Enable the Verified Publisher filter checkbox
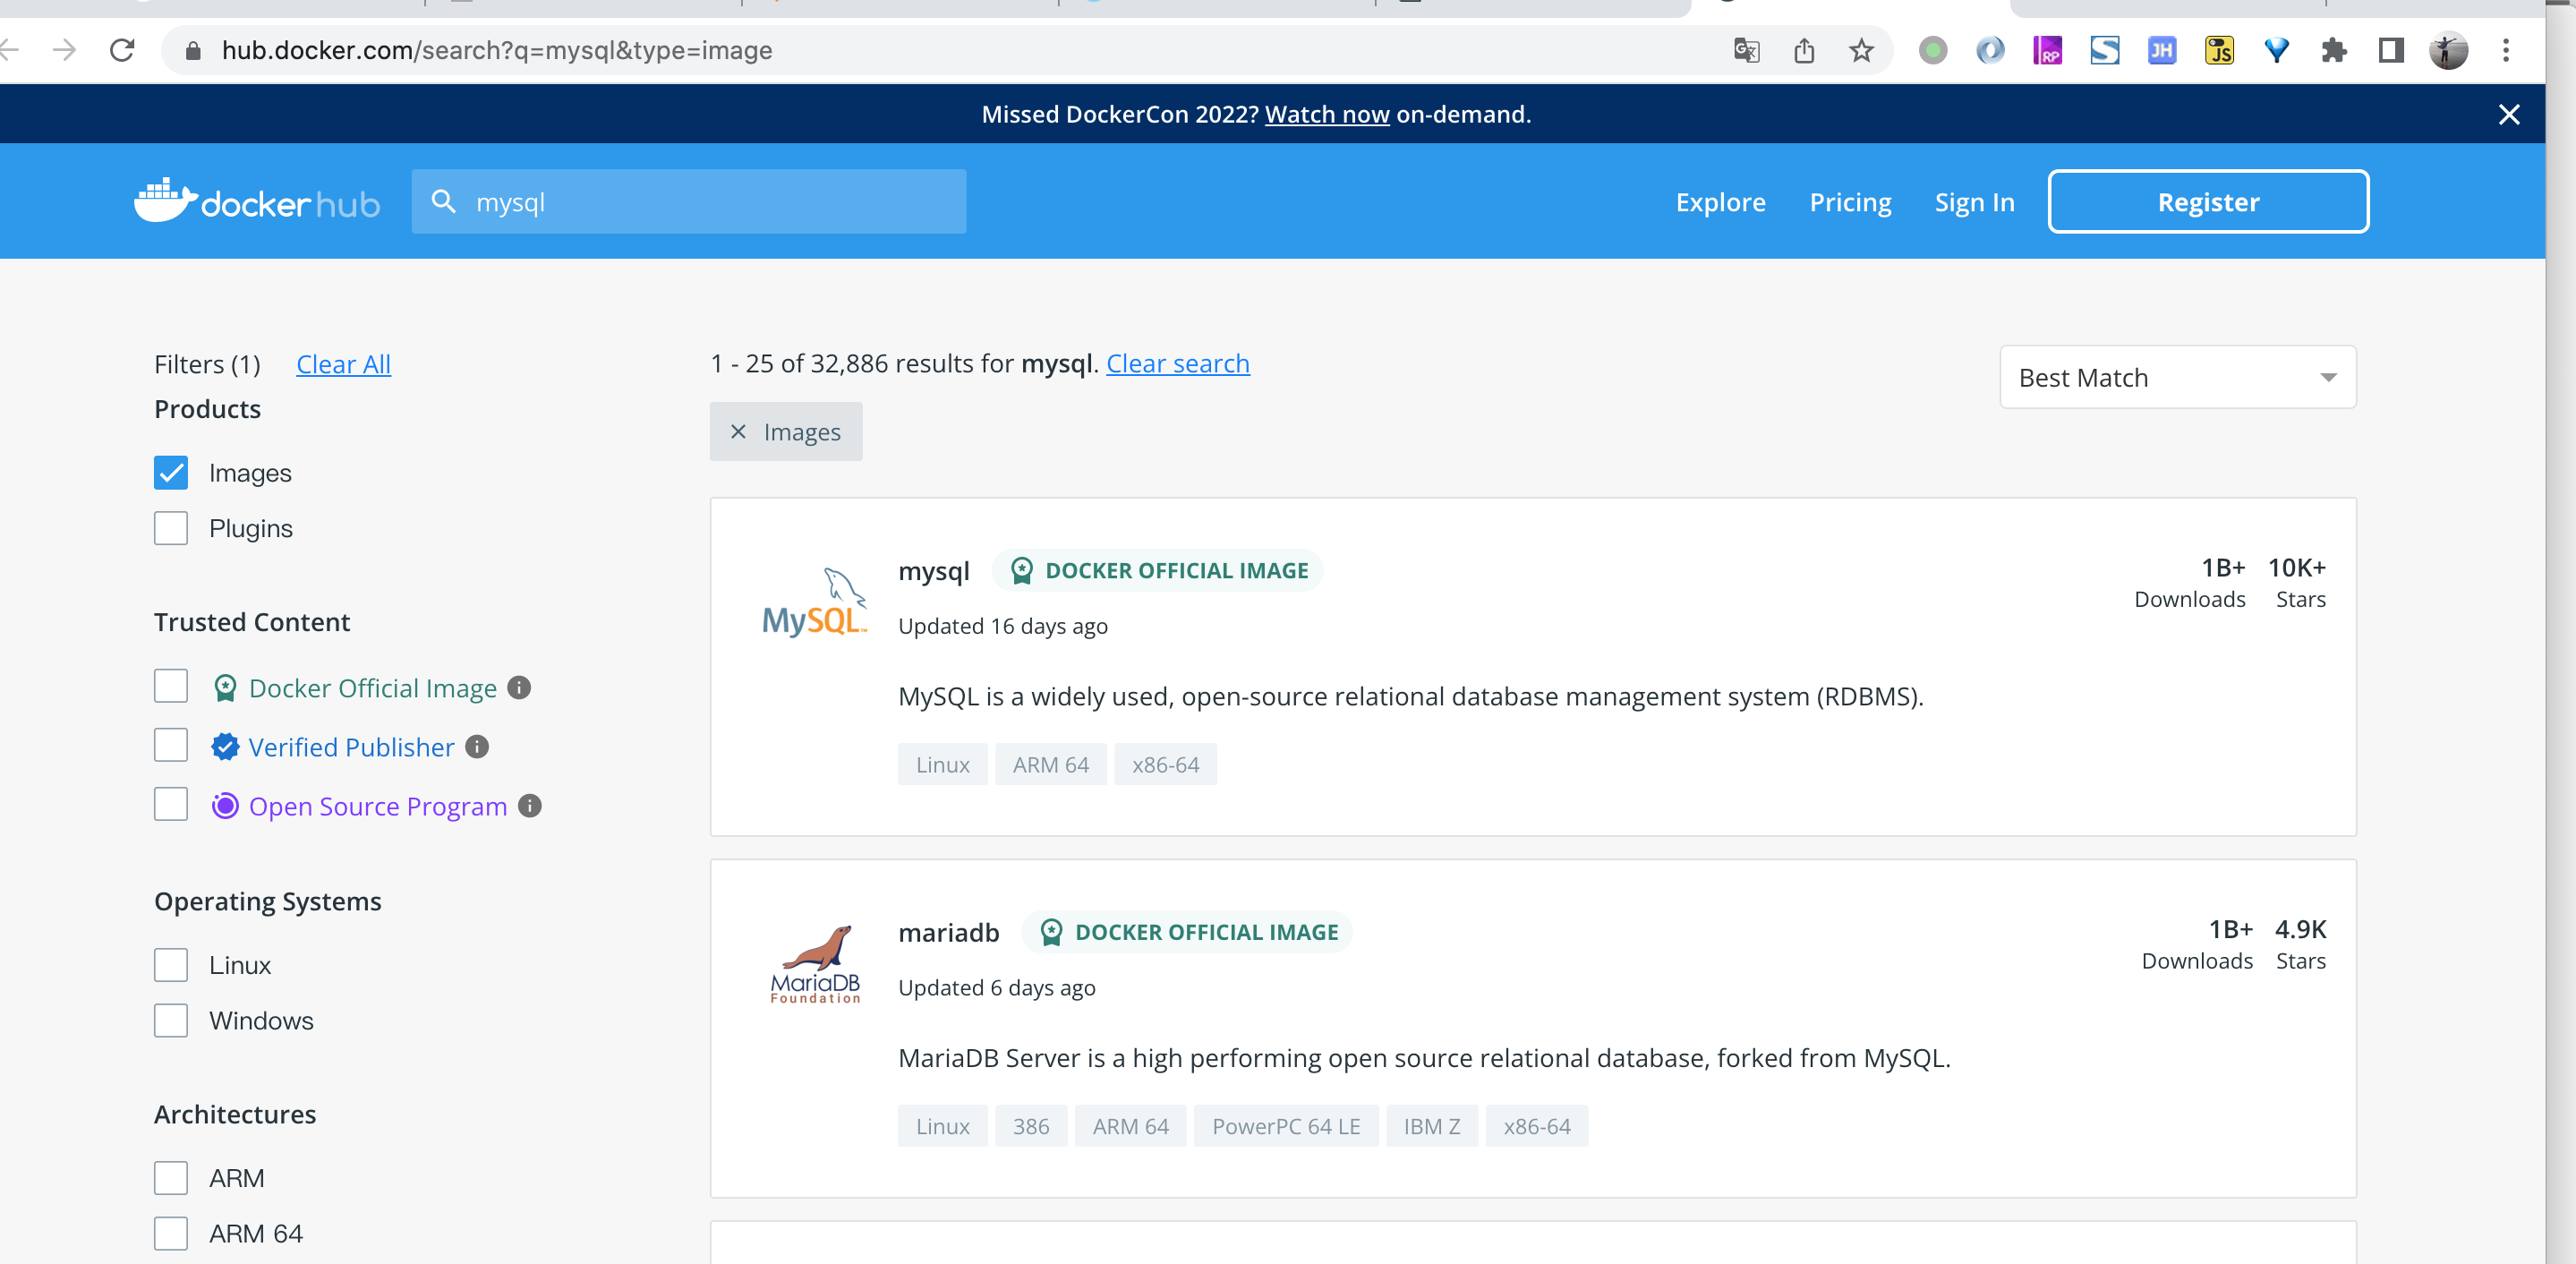This screenshot has height=1264, width=2576. 171,745
